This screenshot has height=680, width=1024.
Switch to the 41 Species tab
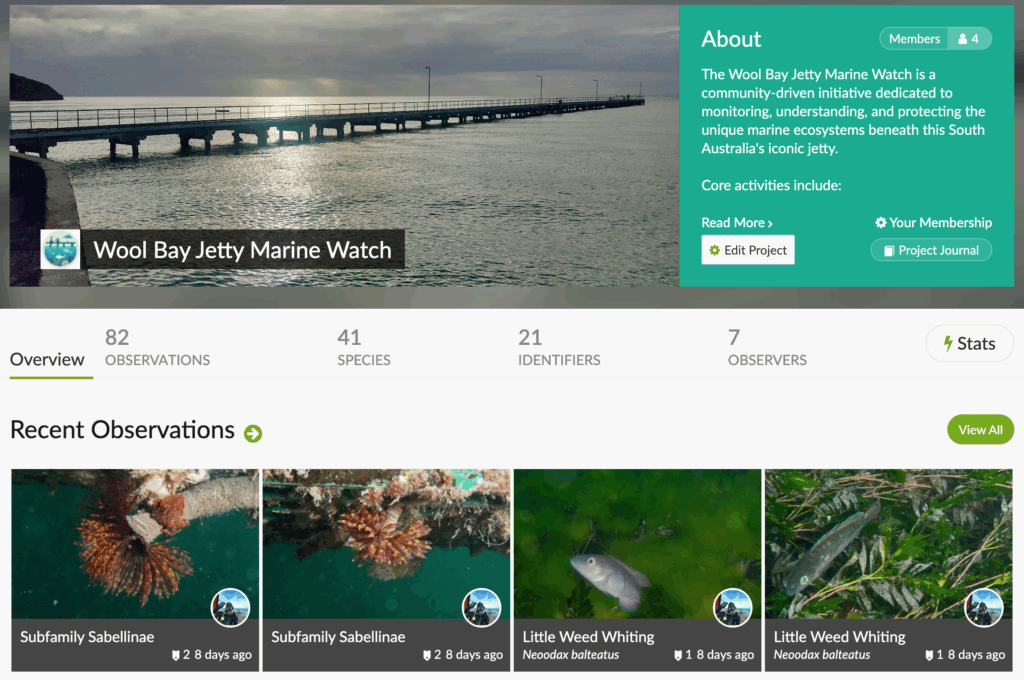[363, 348]
